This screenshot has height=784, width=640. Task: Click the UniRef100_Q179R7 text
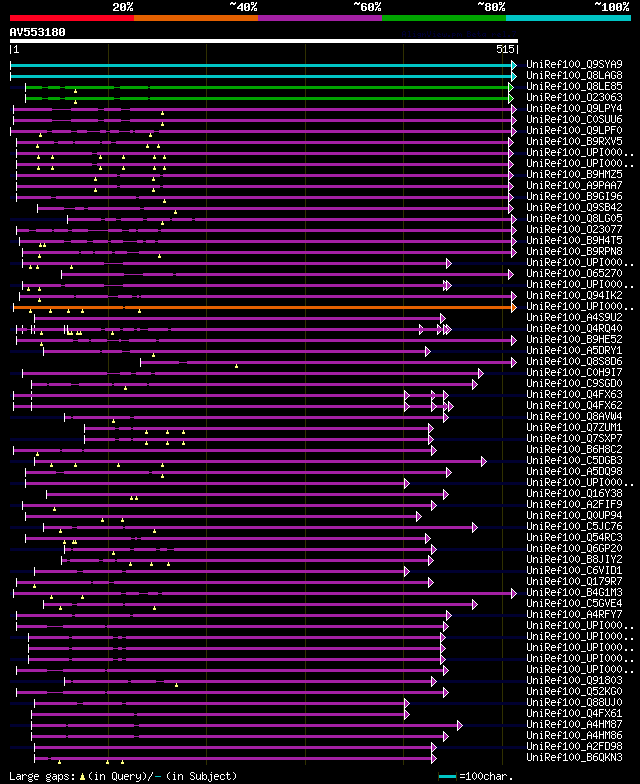point(574,582)
